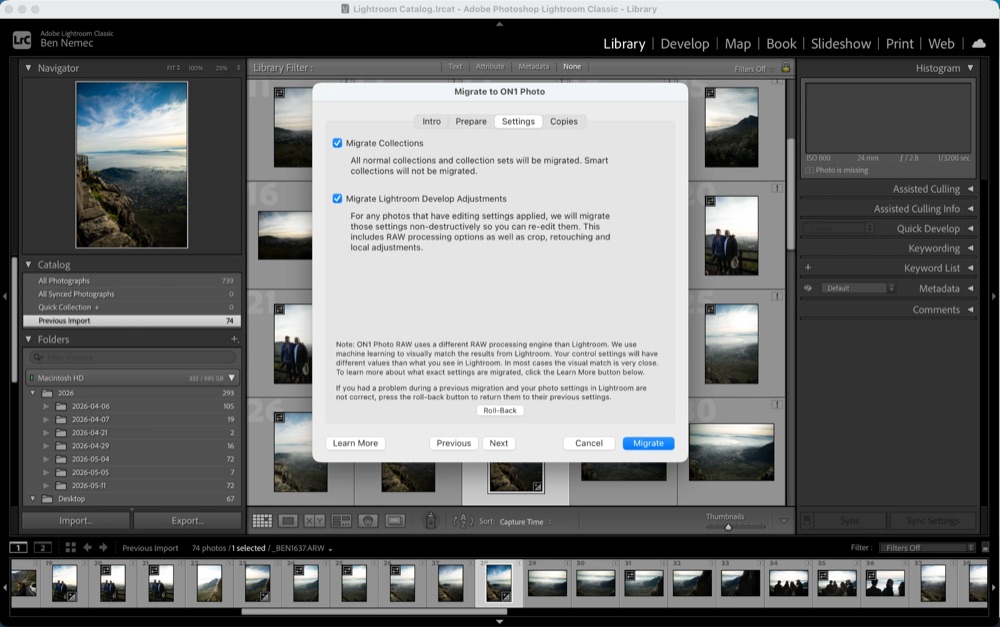Screen dimensions: 1000x627
Task: Open People view face icon
Action: [x=368, y=521]
